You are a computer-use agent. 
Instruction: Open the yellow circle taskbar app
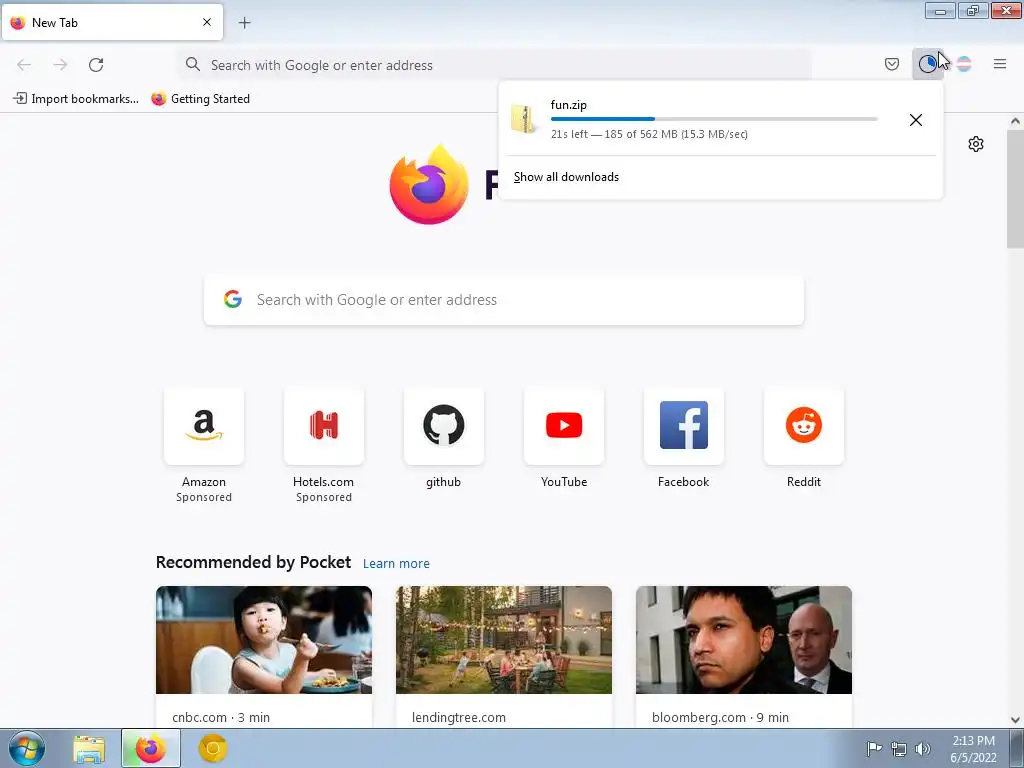[212, 749]
